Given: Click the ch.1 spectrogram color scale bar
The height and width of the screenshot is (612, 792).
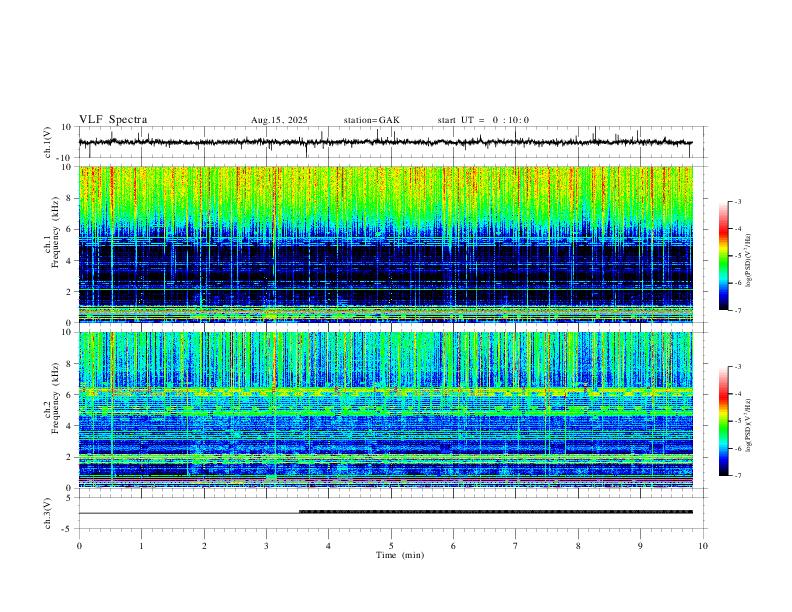Looking at the screenshot, I should tap(723, 256).
